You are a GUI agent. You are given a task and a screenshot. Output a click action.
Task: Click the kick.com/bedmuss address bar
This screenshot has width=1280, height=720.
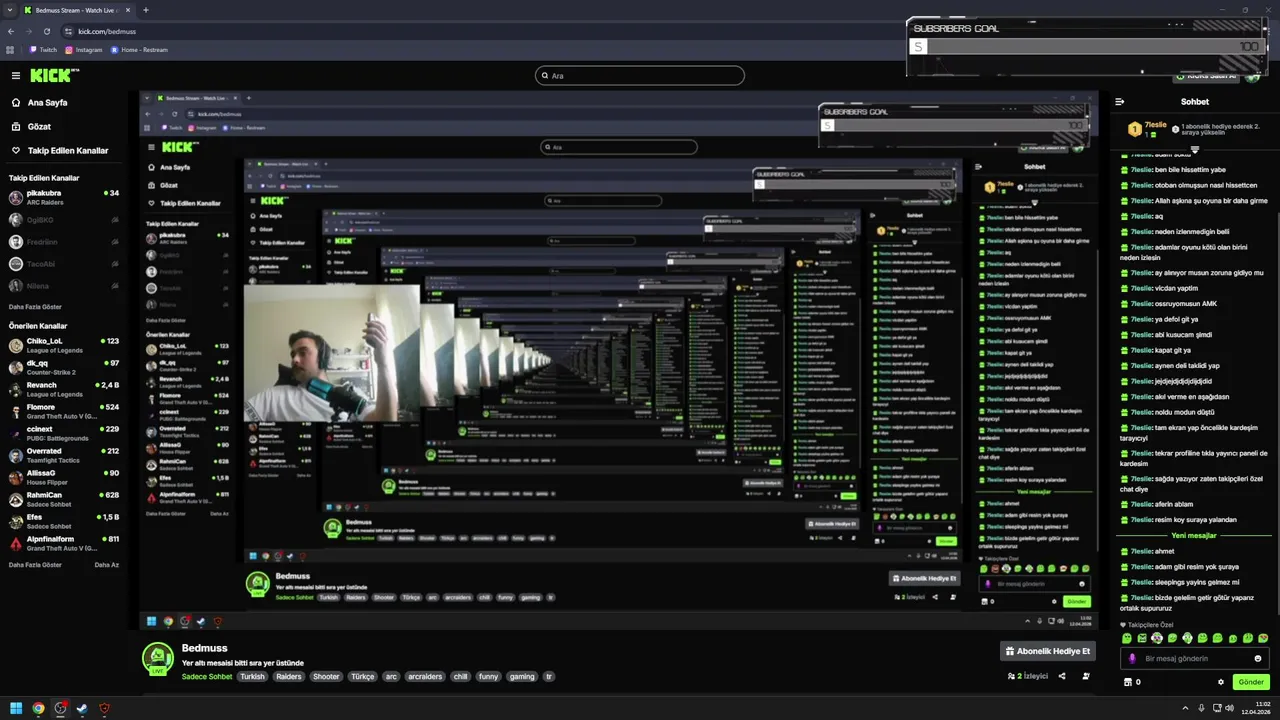(x=107, y=31)
